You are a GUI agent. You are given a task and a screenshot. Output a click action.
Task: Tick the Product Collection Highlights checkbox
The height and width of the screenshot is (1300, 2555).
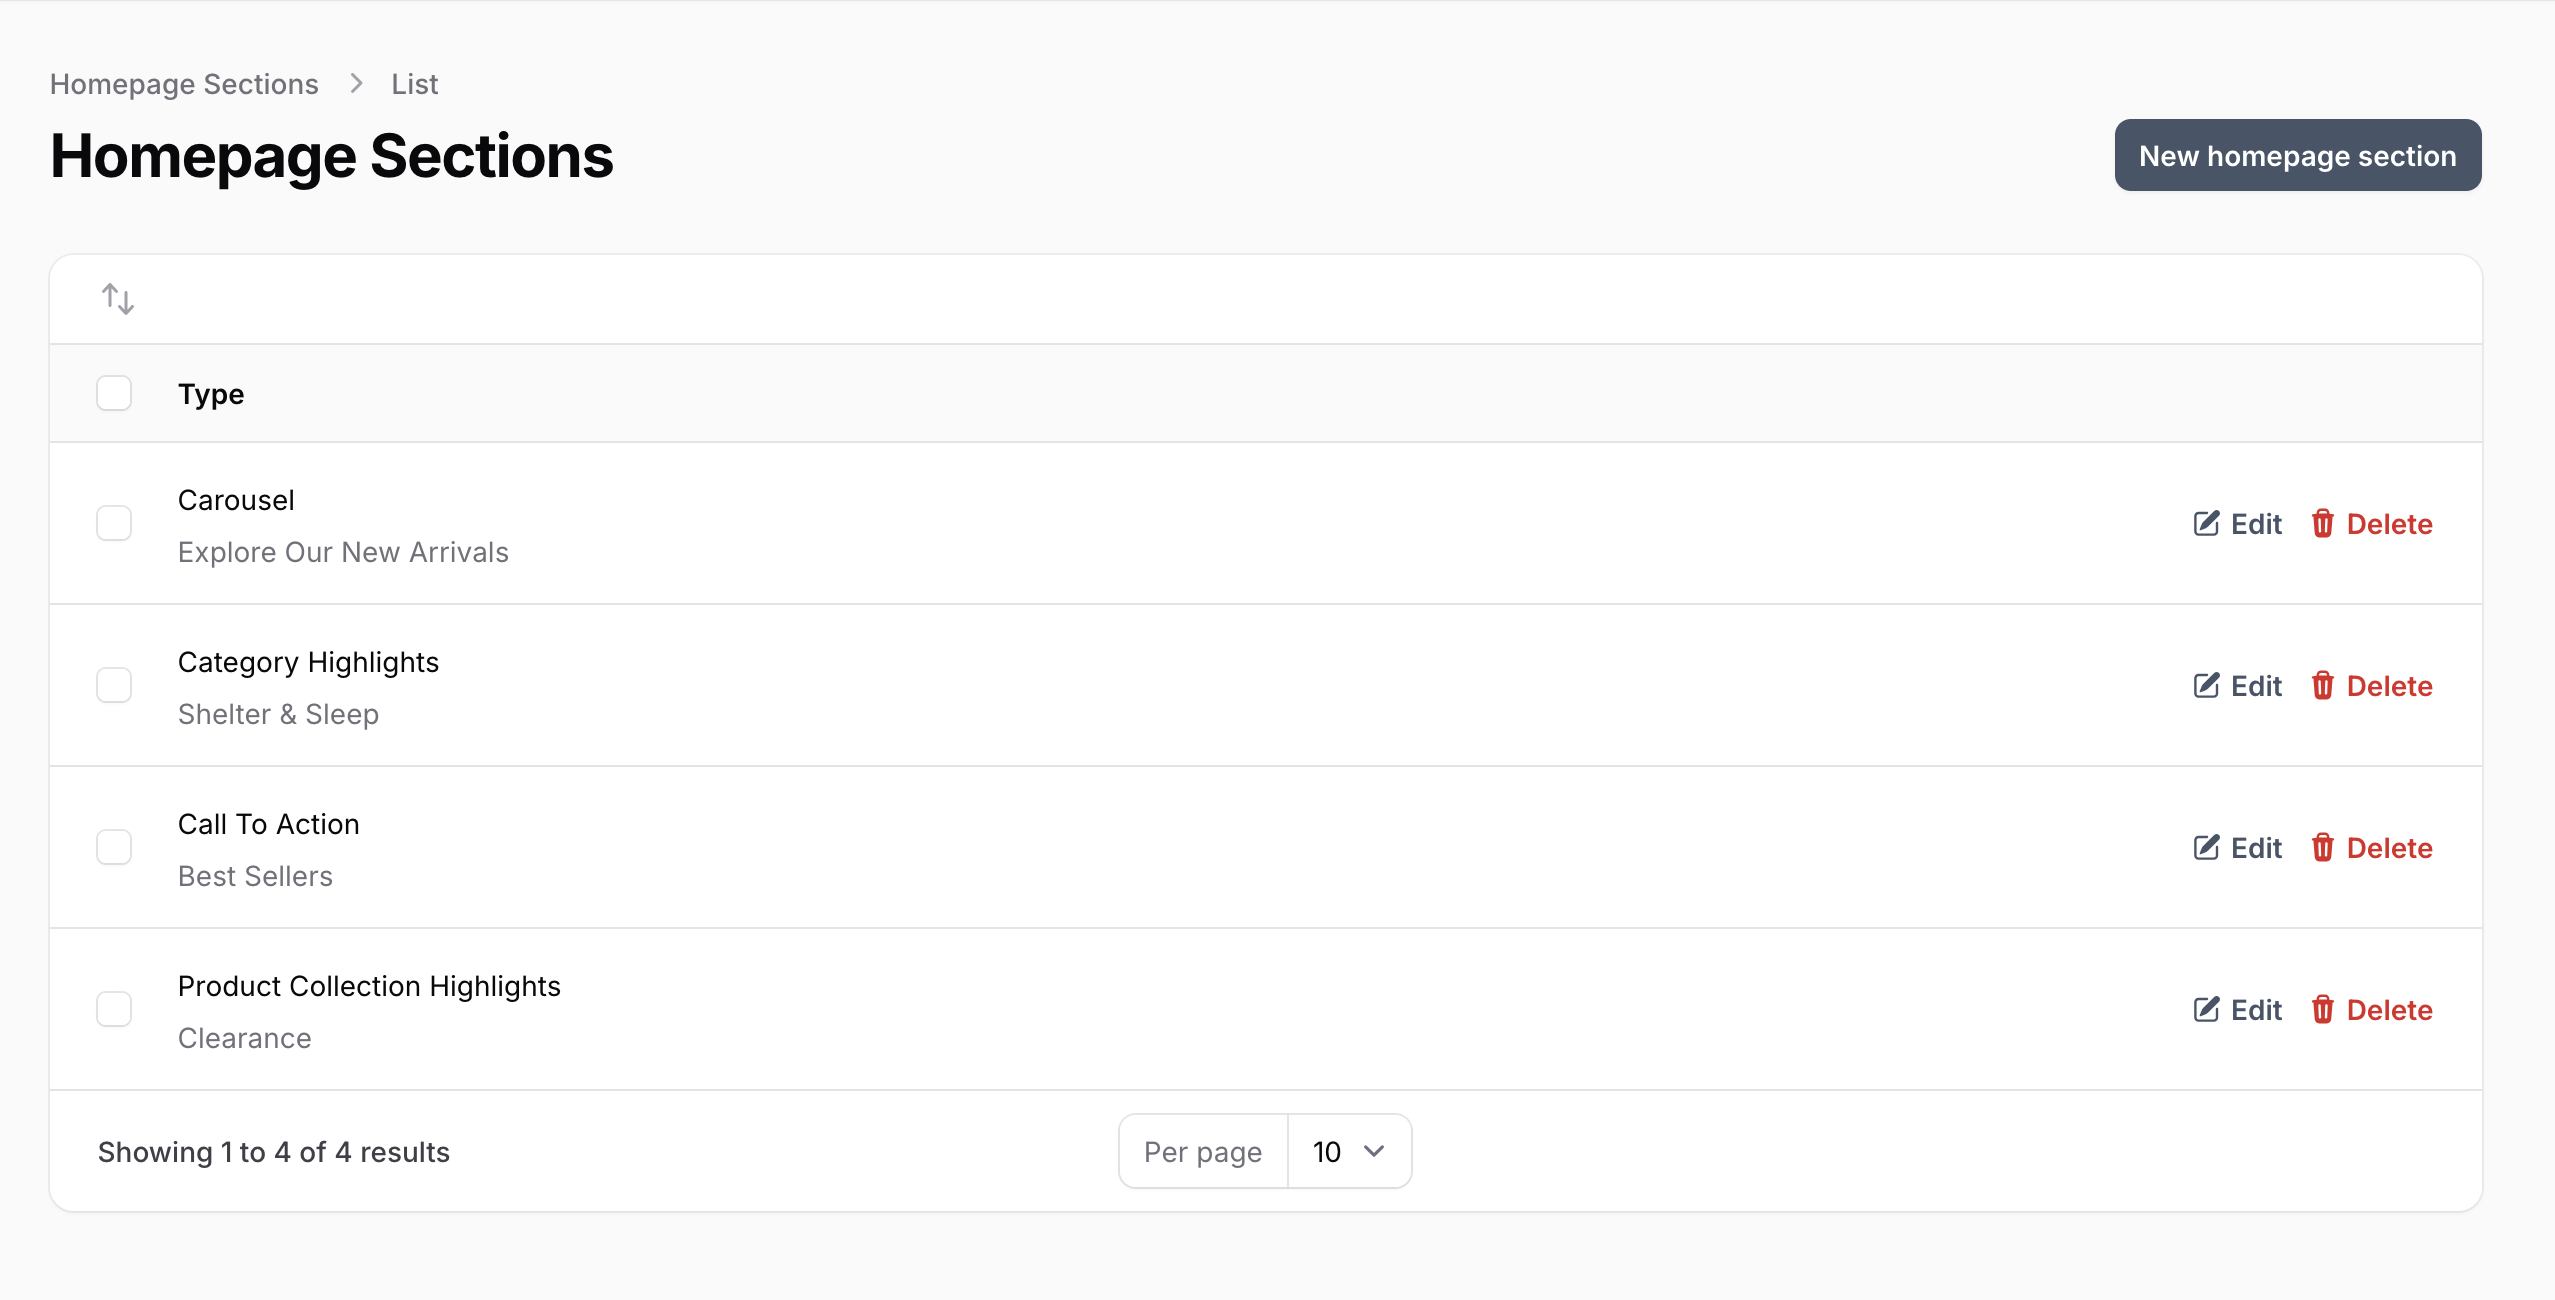coord(114,1010)
